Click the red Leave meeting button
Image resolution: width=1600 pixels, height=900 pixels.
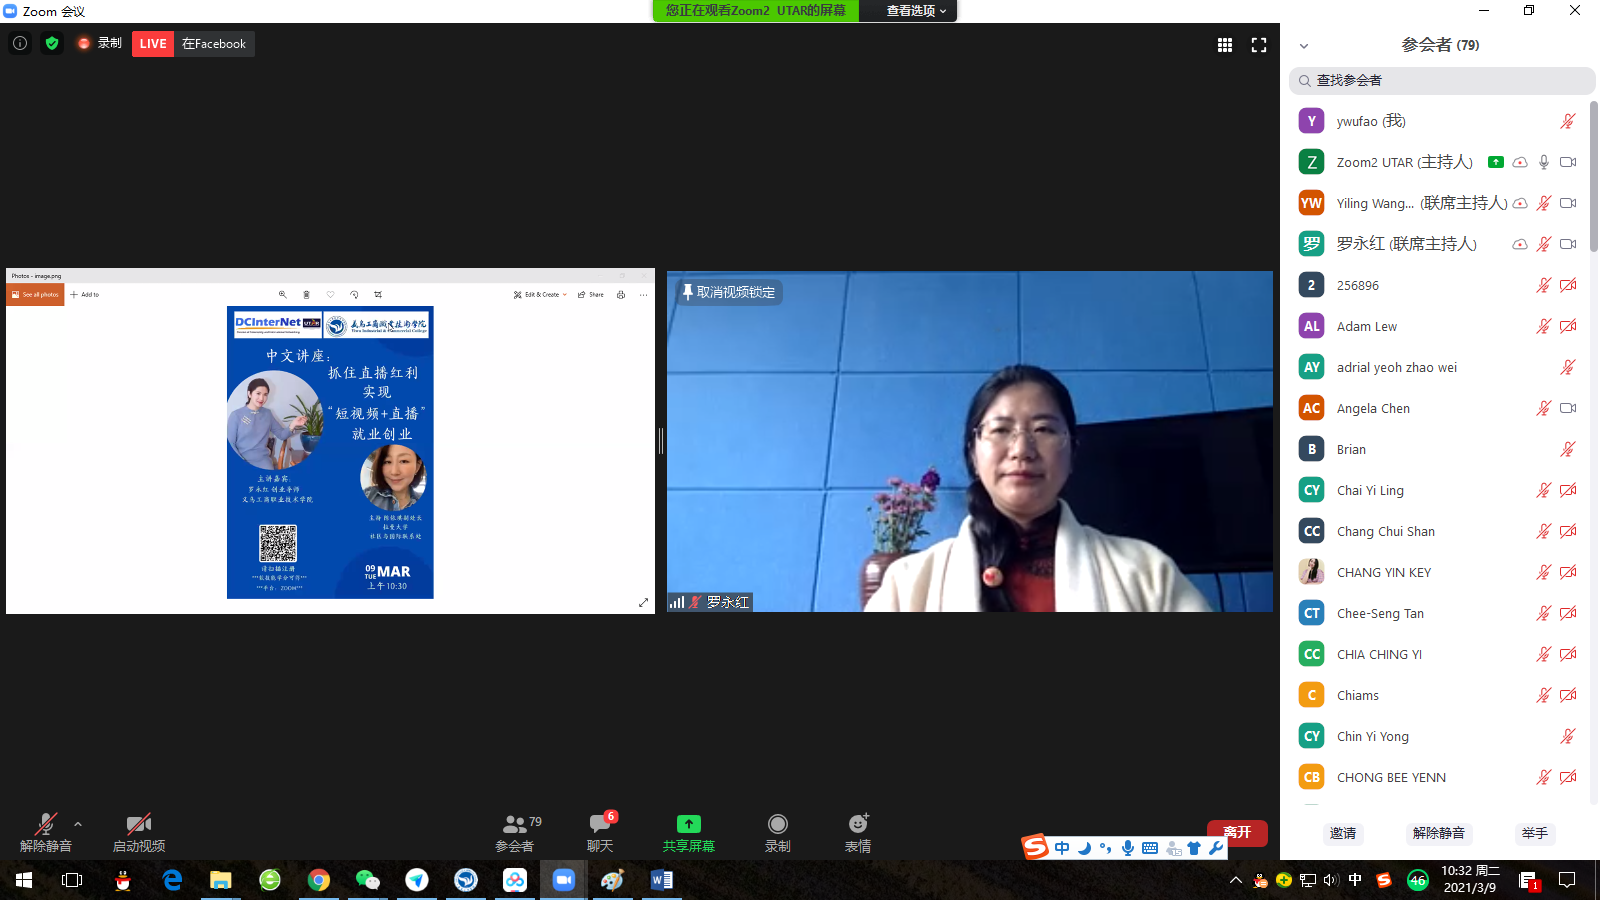[1237, 832]
